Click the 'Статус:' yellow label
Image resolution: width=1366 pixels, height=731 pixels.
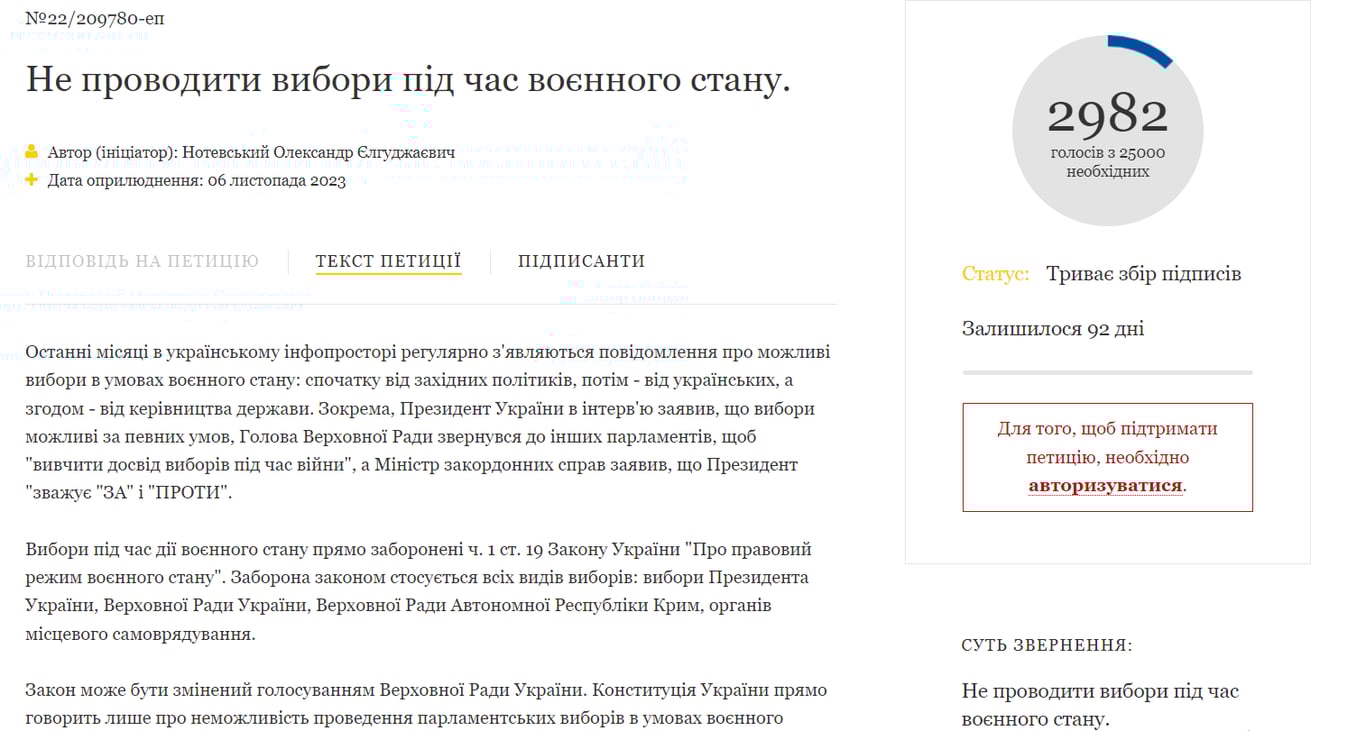[x=995, y=274]
